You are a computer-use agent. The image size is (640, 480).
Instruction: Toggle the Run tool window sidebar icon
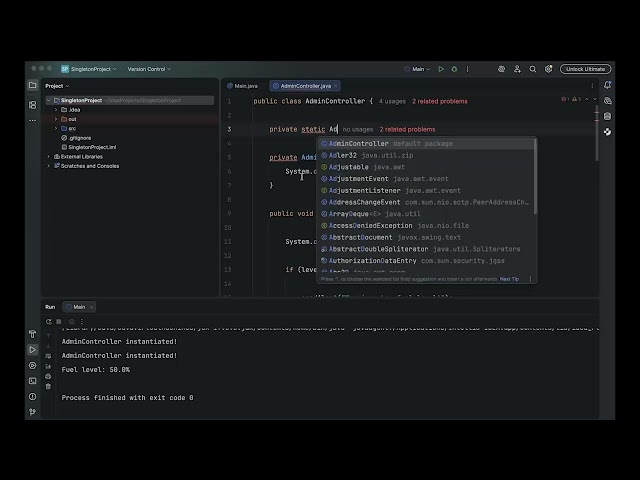[x=32, y=350]
